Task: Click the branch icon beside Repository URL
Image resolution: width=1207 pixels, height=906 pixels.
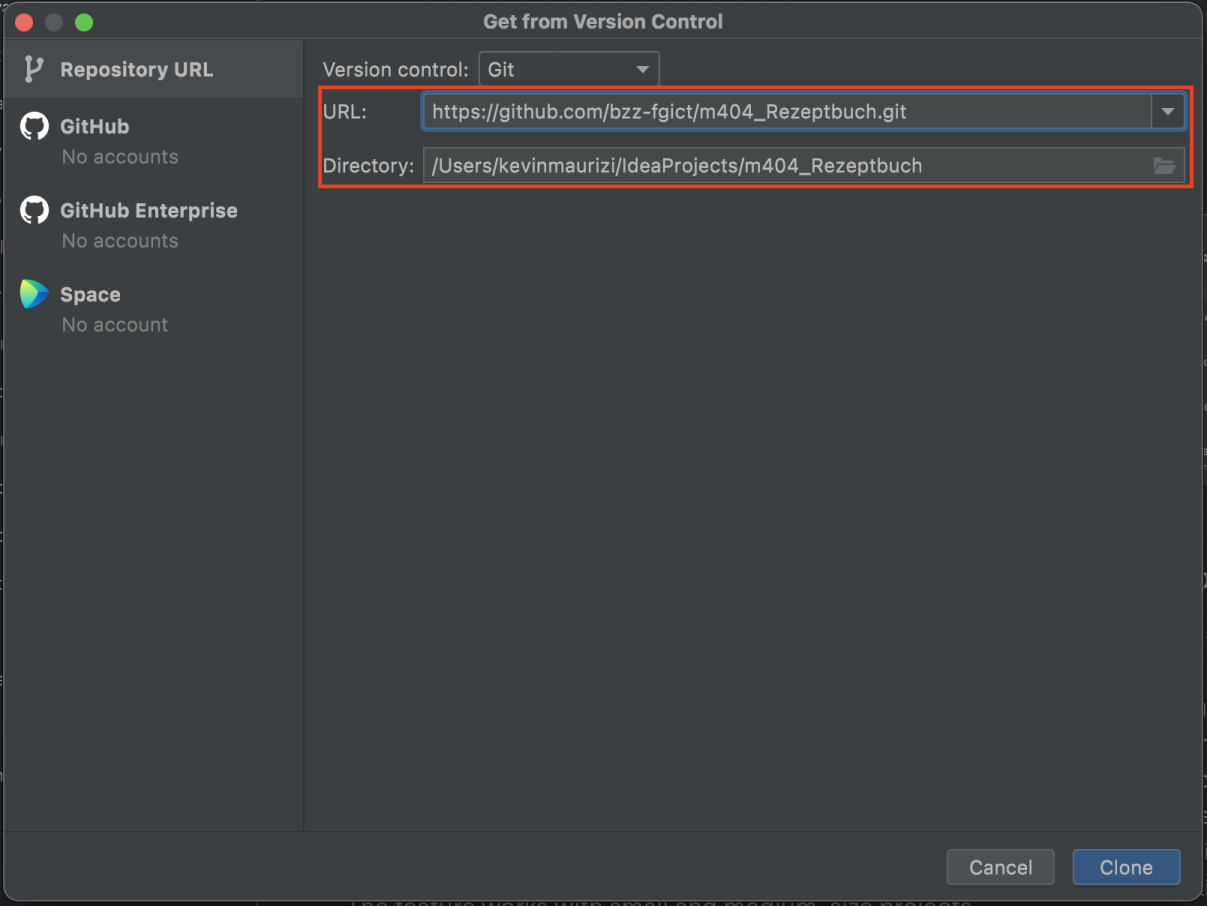Action: point(34,70)
